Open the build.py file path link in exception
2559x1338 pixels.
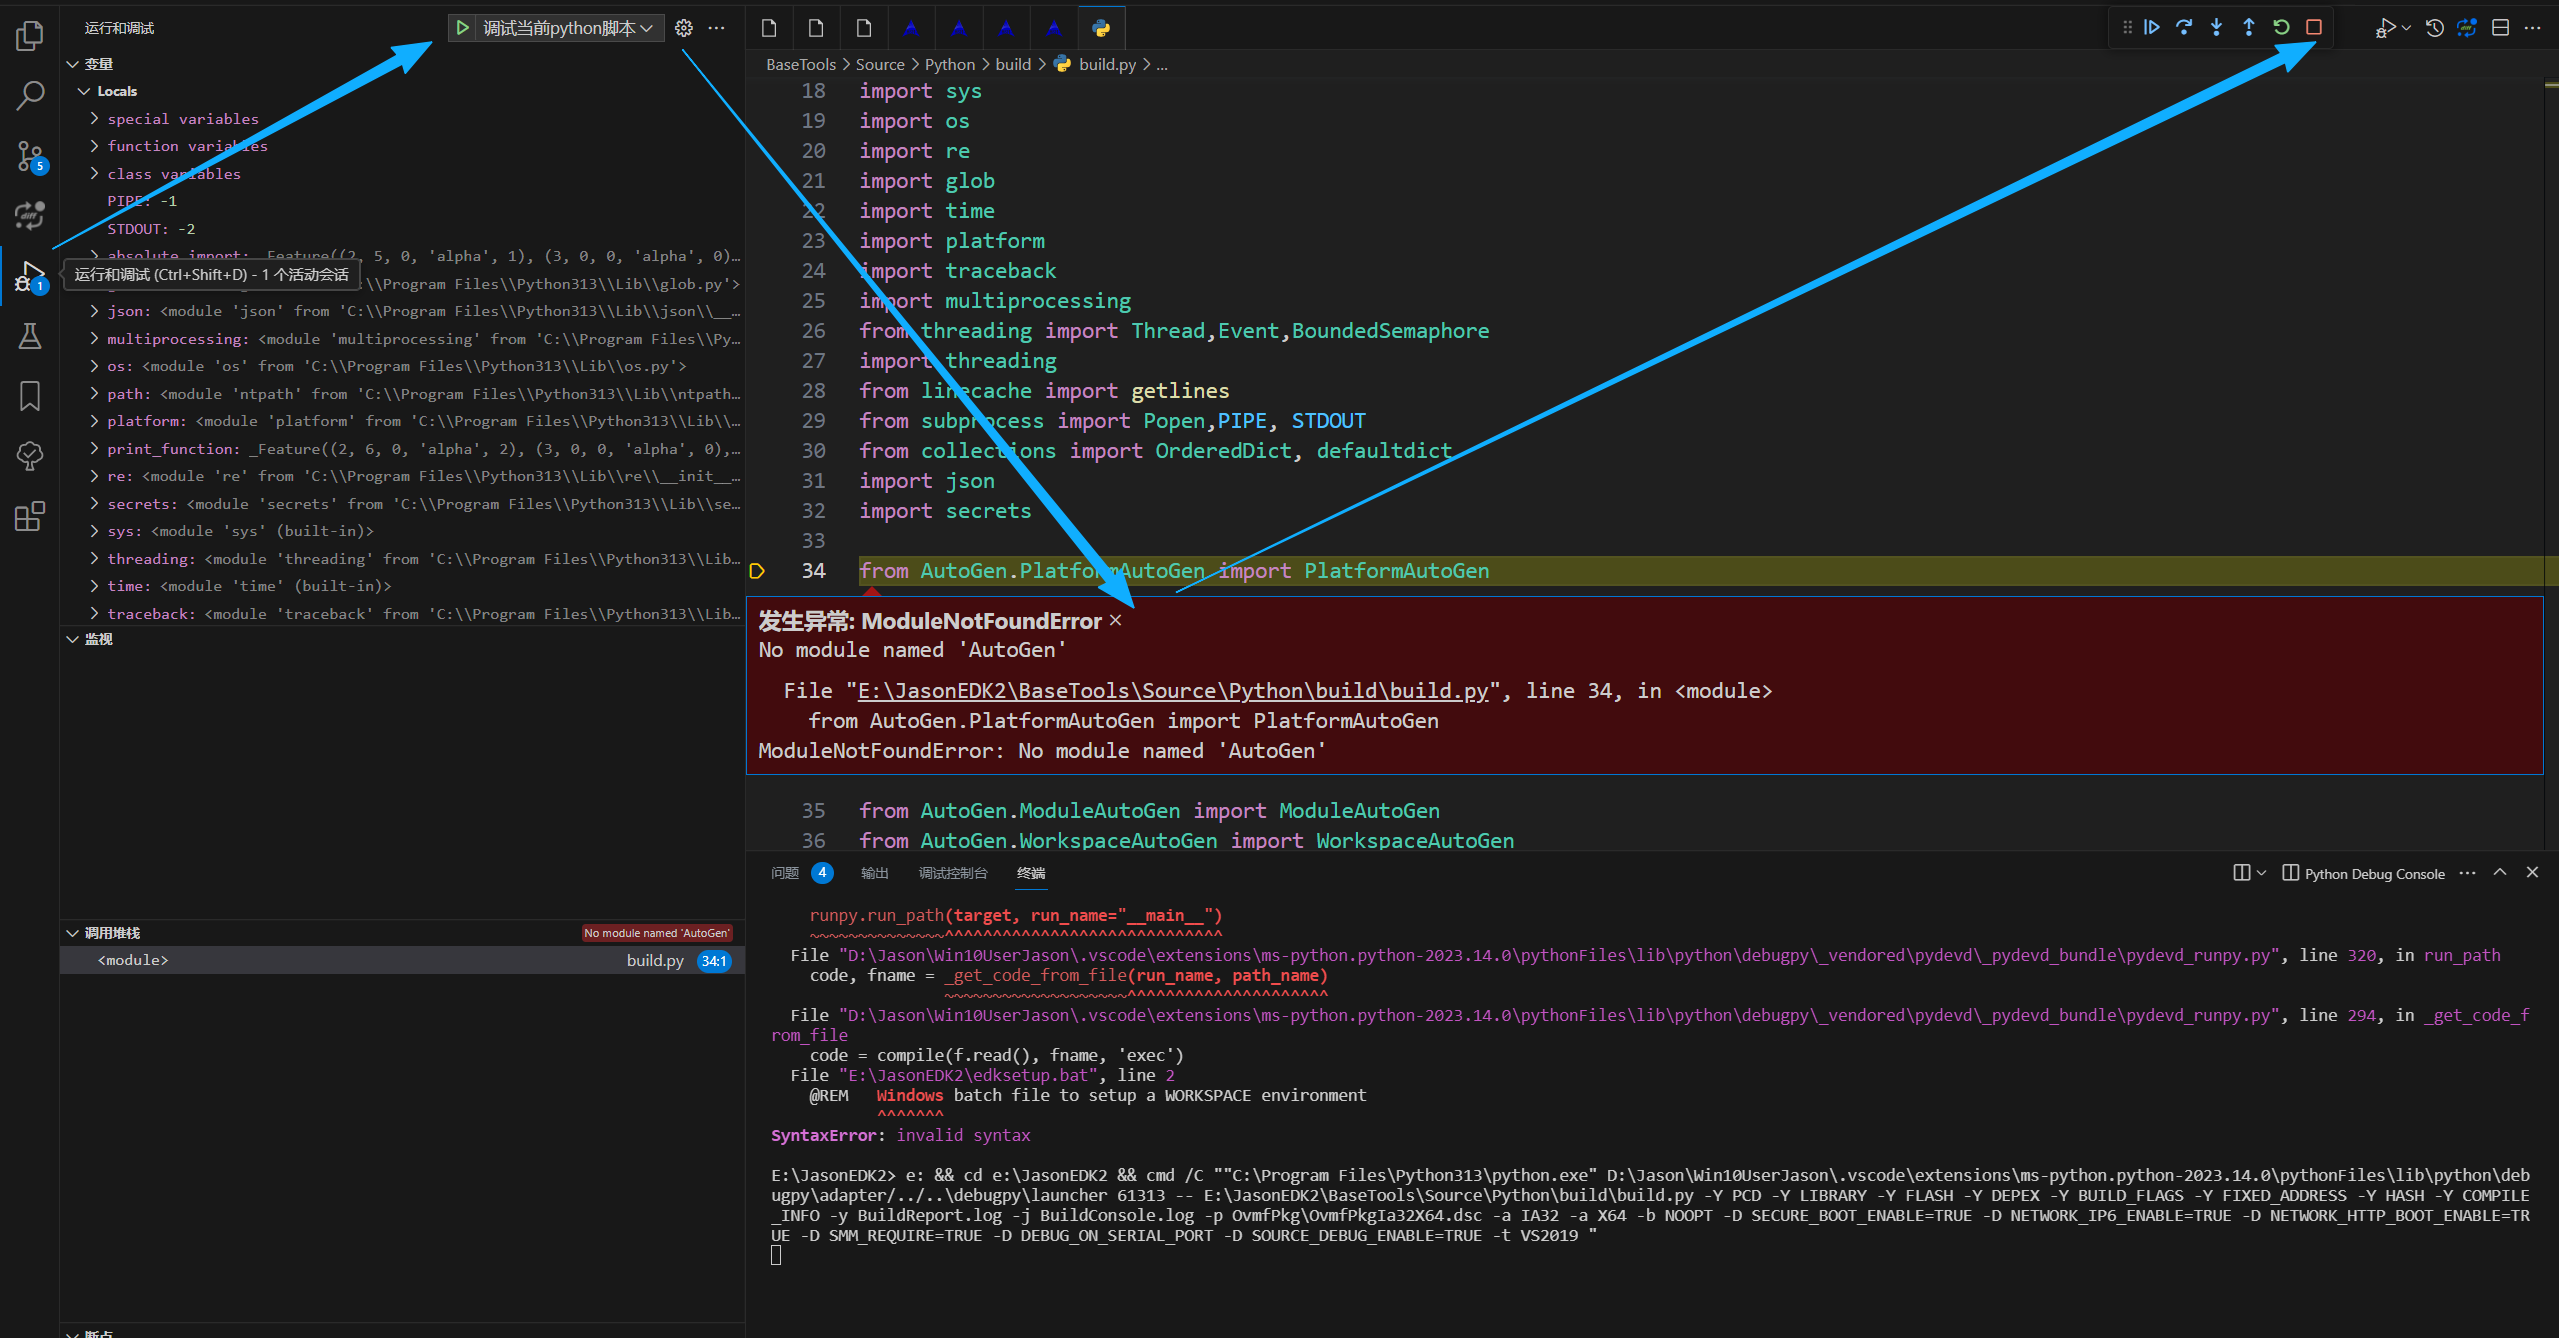[1173, 691]
